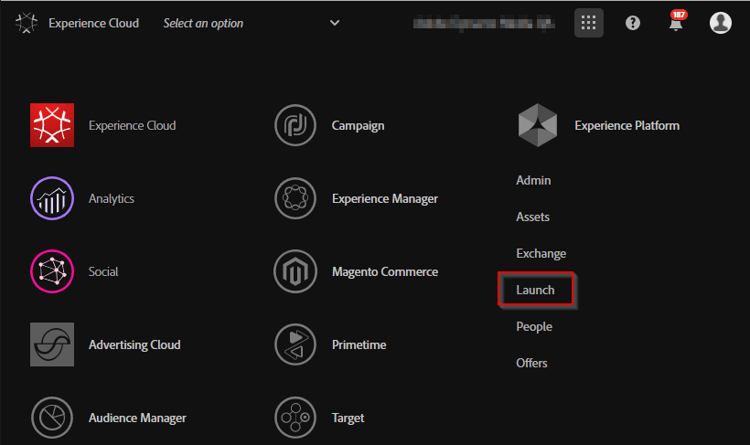Open the Target app icon
The width and height of the screenshot is (750, 445).
(295, 418)
